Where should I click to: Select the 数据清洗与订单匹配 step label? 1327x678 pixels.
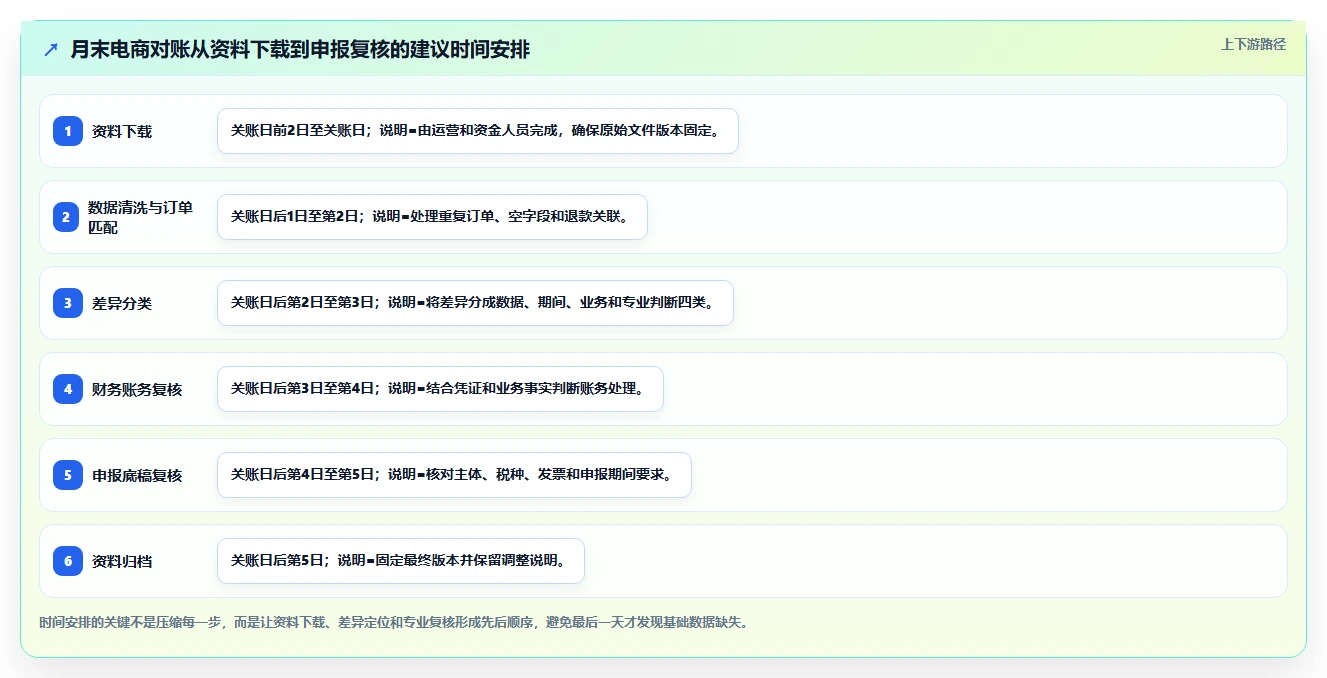point(141,217)
